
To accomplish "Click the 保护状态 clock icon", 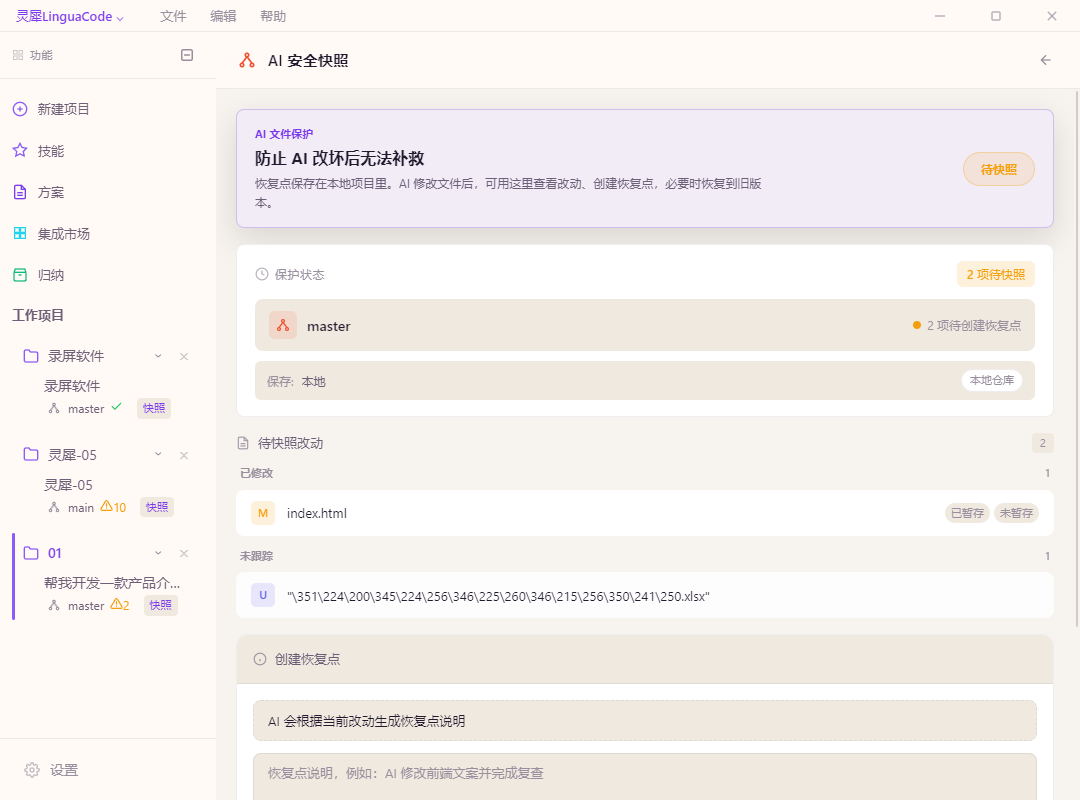I will pyautogui.click(x=262, y=274).
